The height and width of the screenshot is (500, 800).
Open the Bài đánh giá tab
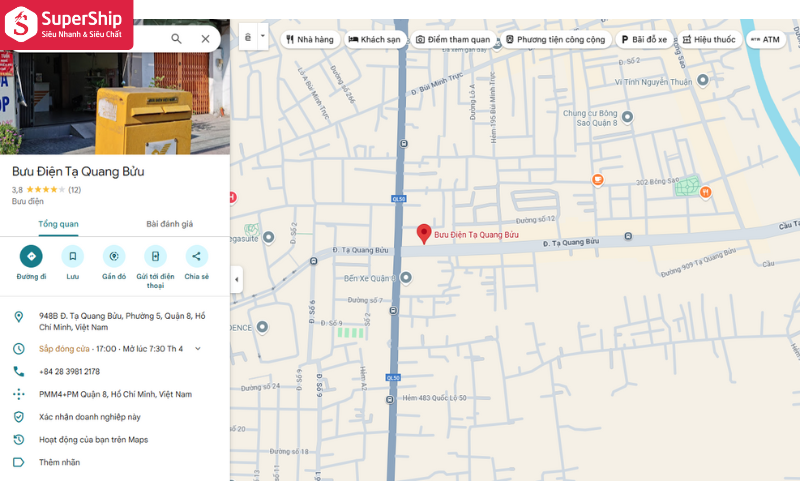169,224
